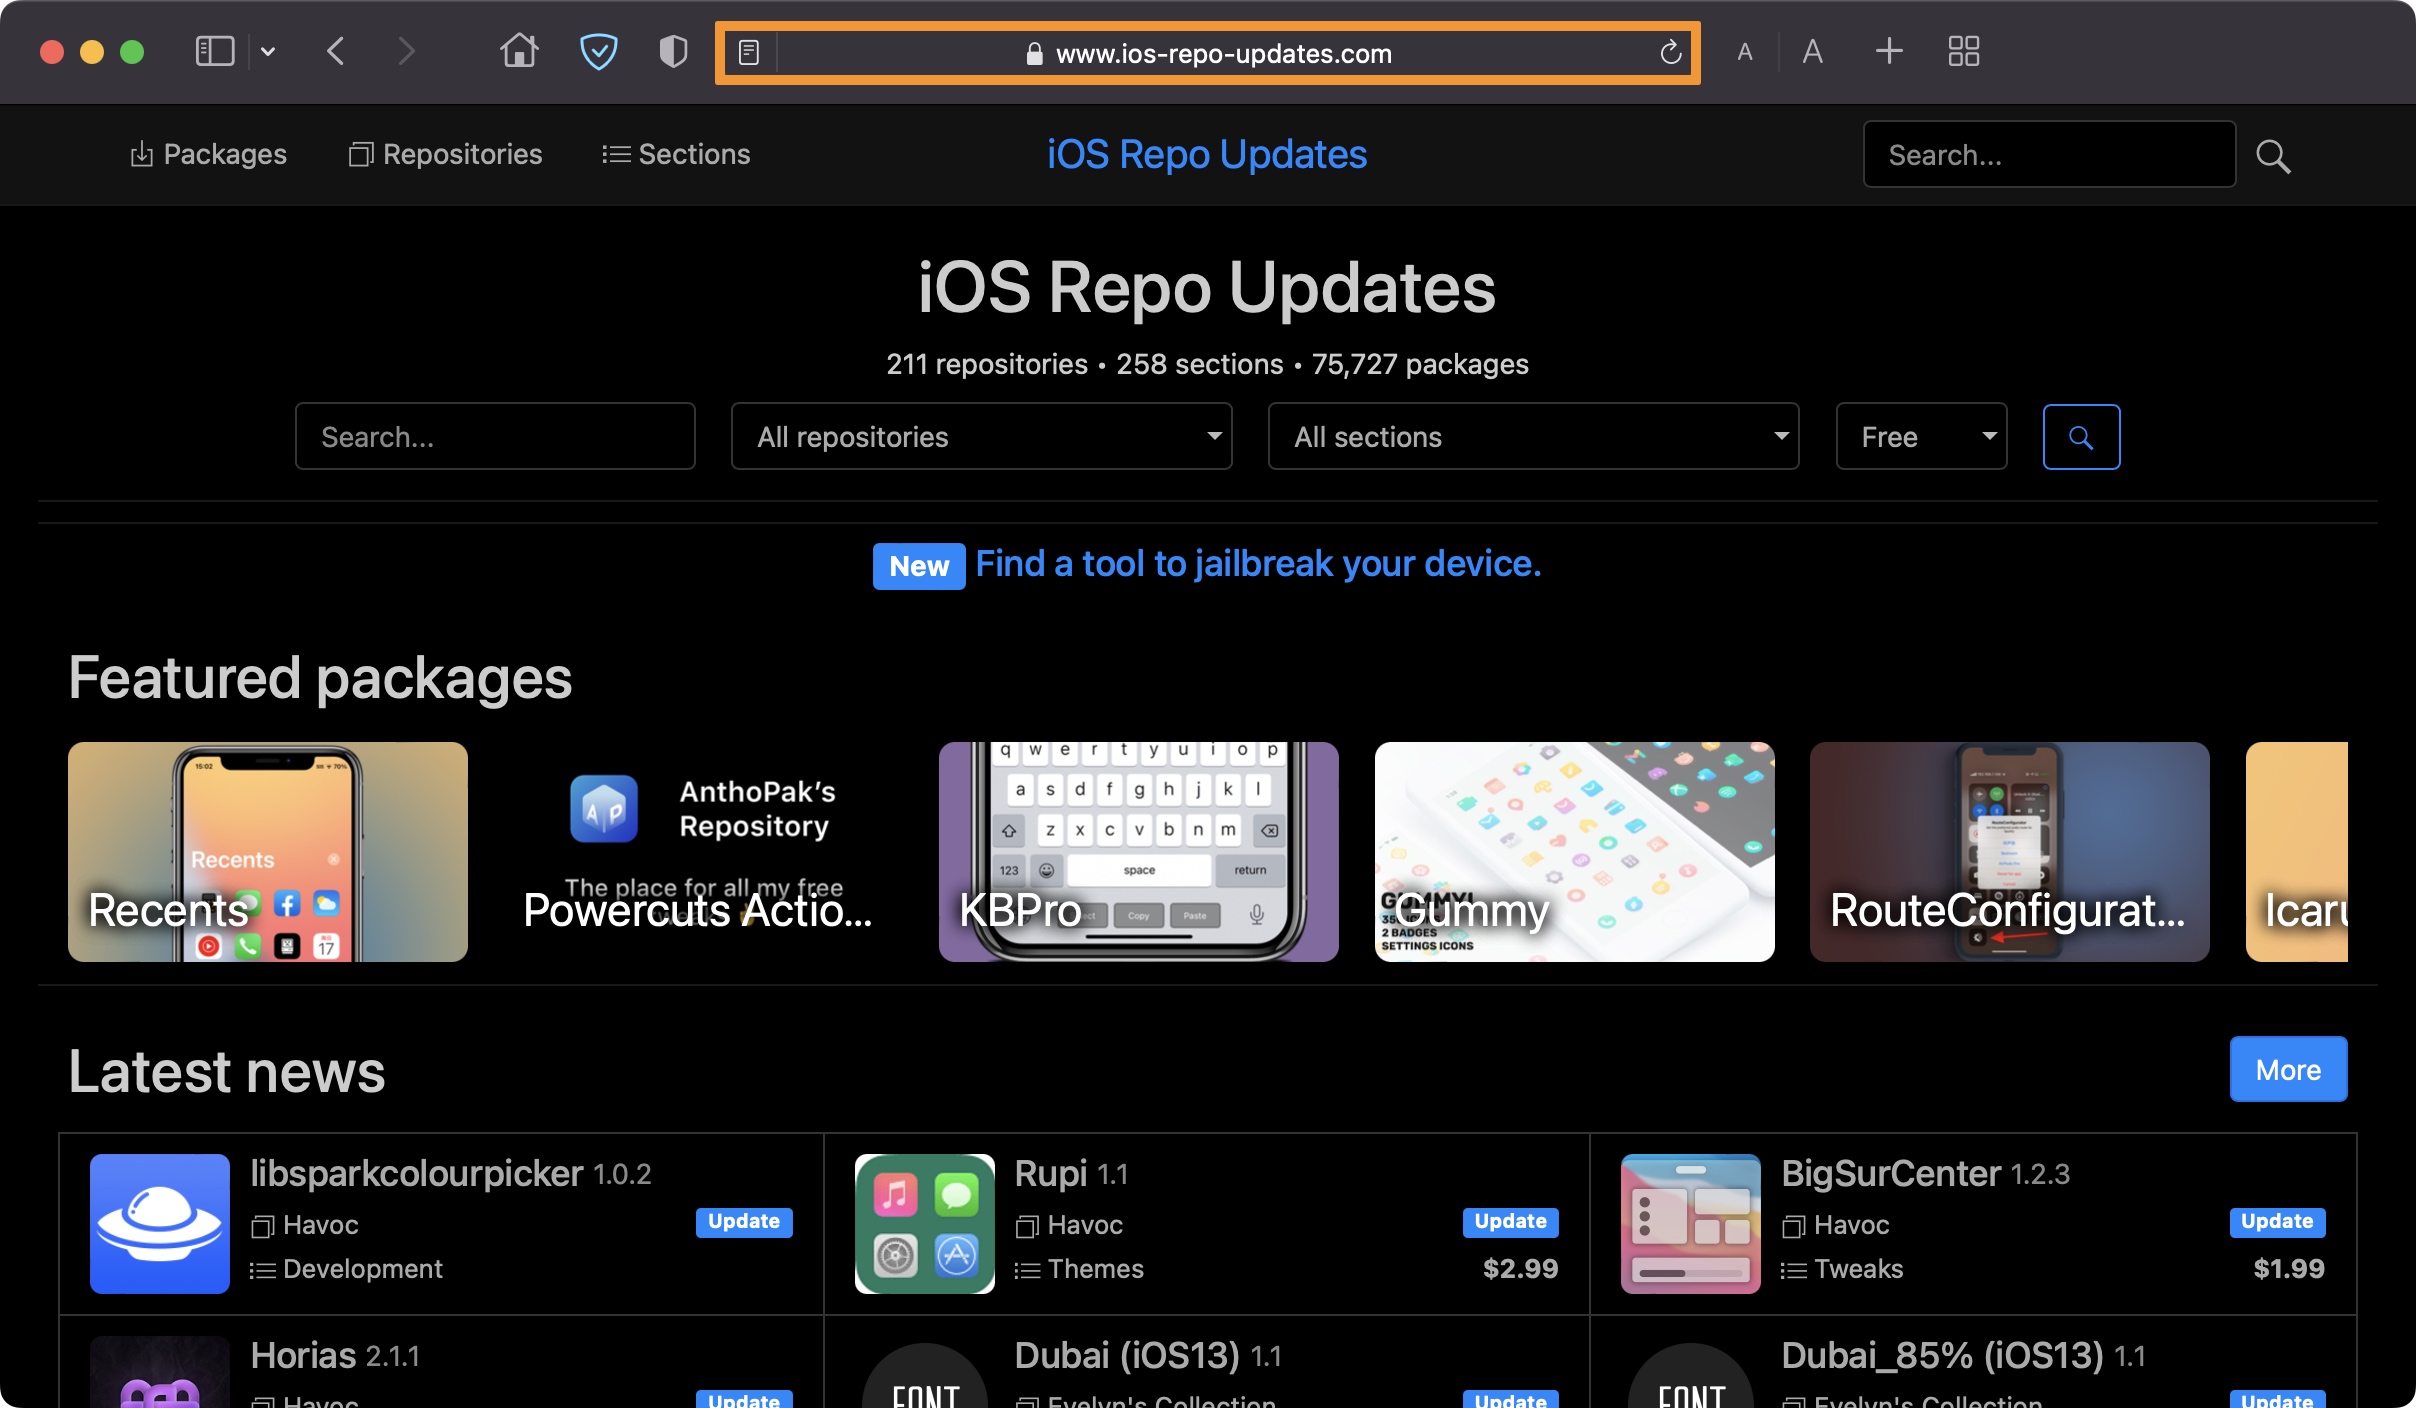Open the Dubai (iOS13) FONT icon

point(925,1376)
